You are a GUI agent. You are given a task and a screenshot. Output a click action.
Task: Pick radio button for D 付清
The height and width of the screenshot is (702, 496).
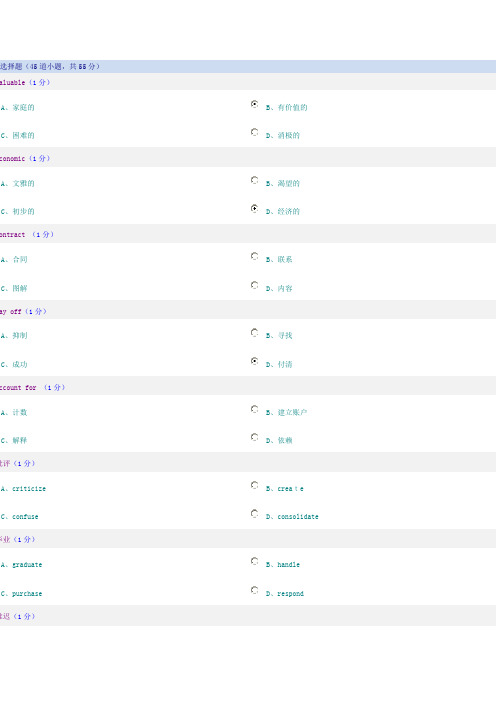[x=254, y=361]
